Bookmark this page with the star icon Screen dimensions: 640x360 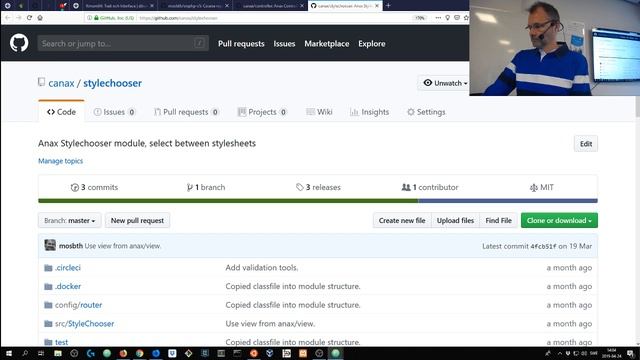466,18
